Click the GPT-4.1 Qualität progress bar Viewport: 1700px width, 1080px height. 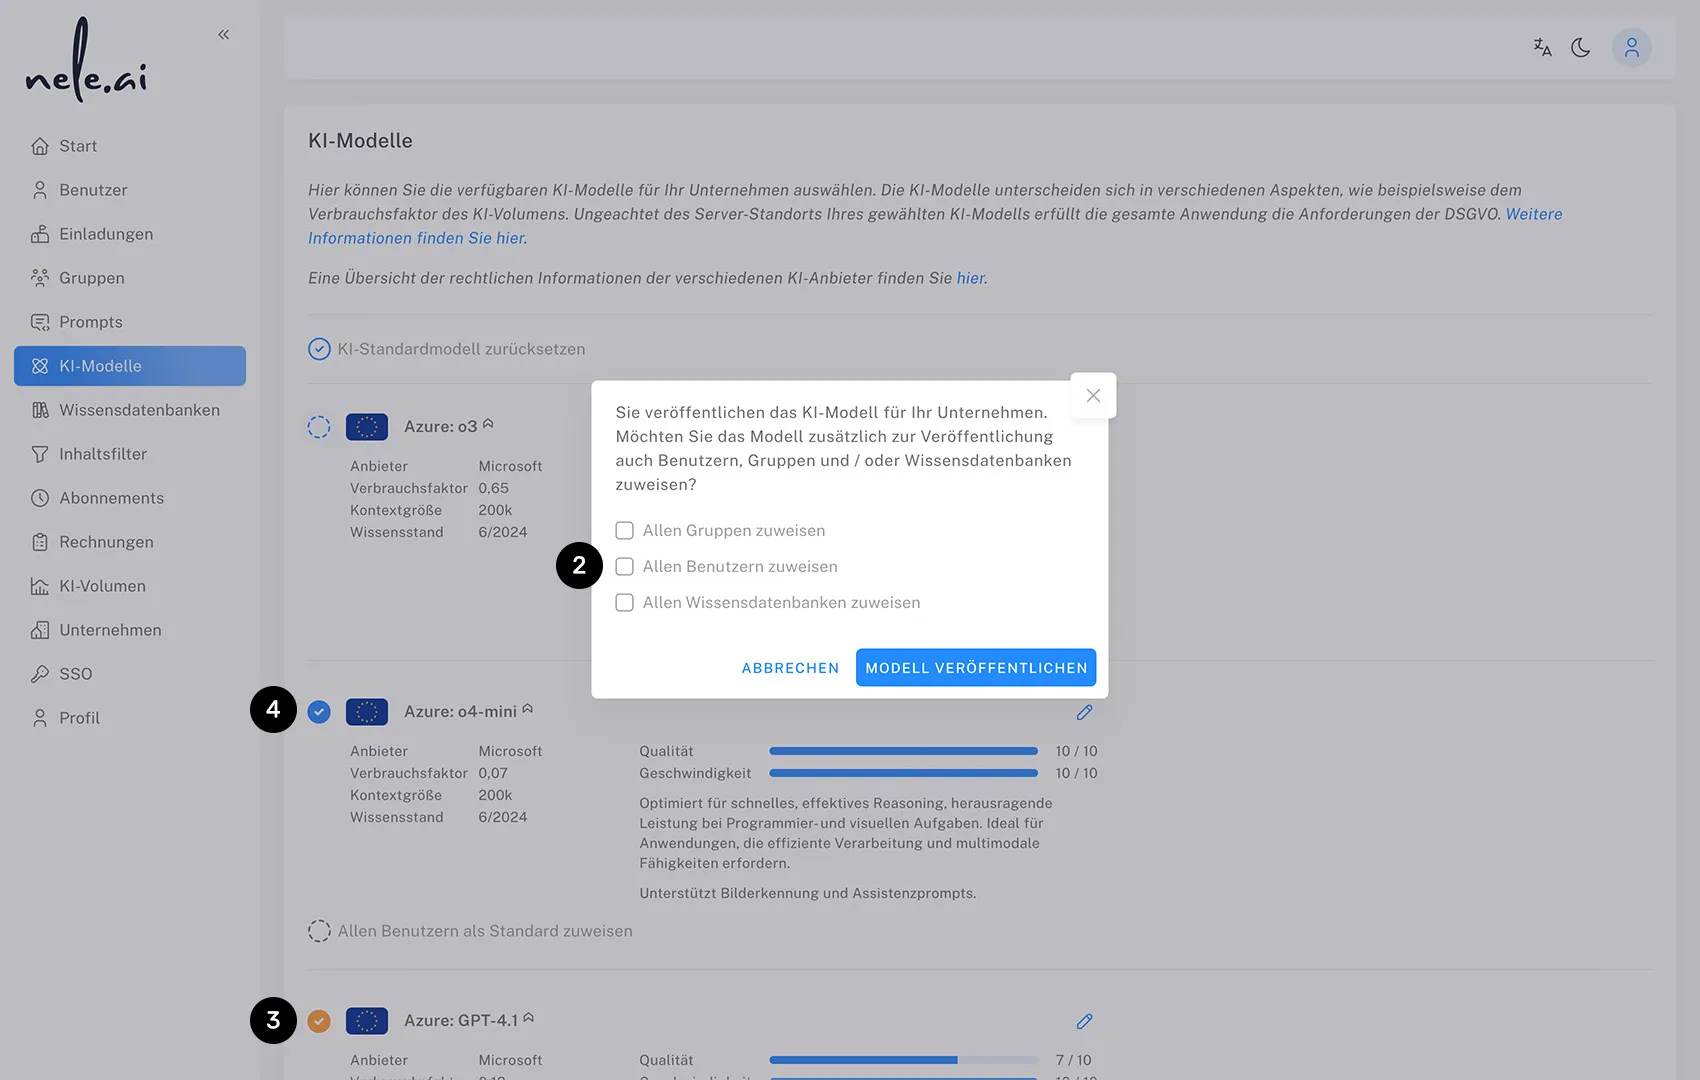click(x=903, y=1060)
